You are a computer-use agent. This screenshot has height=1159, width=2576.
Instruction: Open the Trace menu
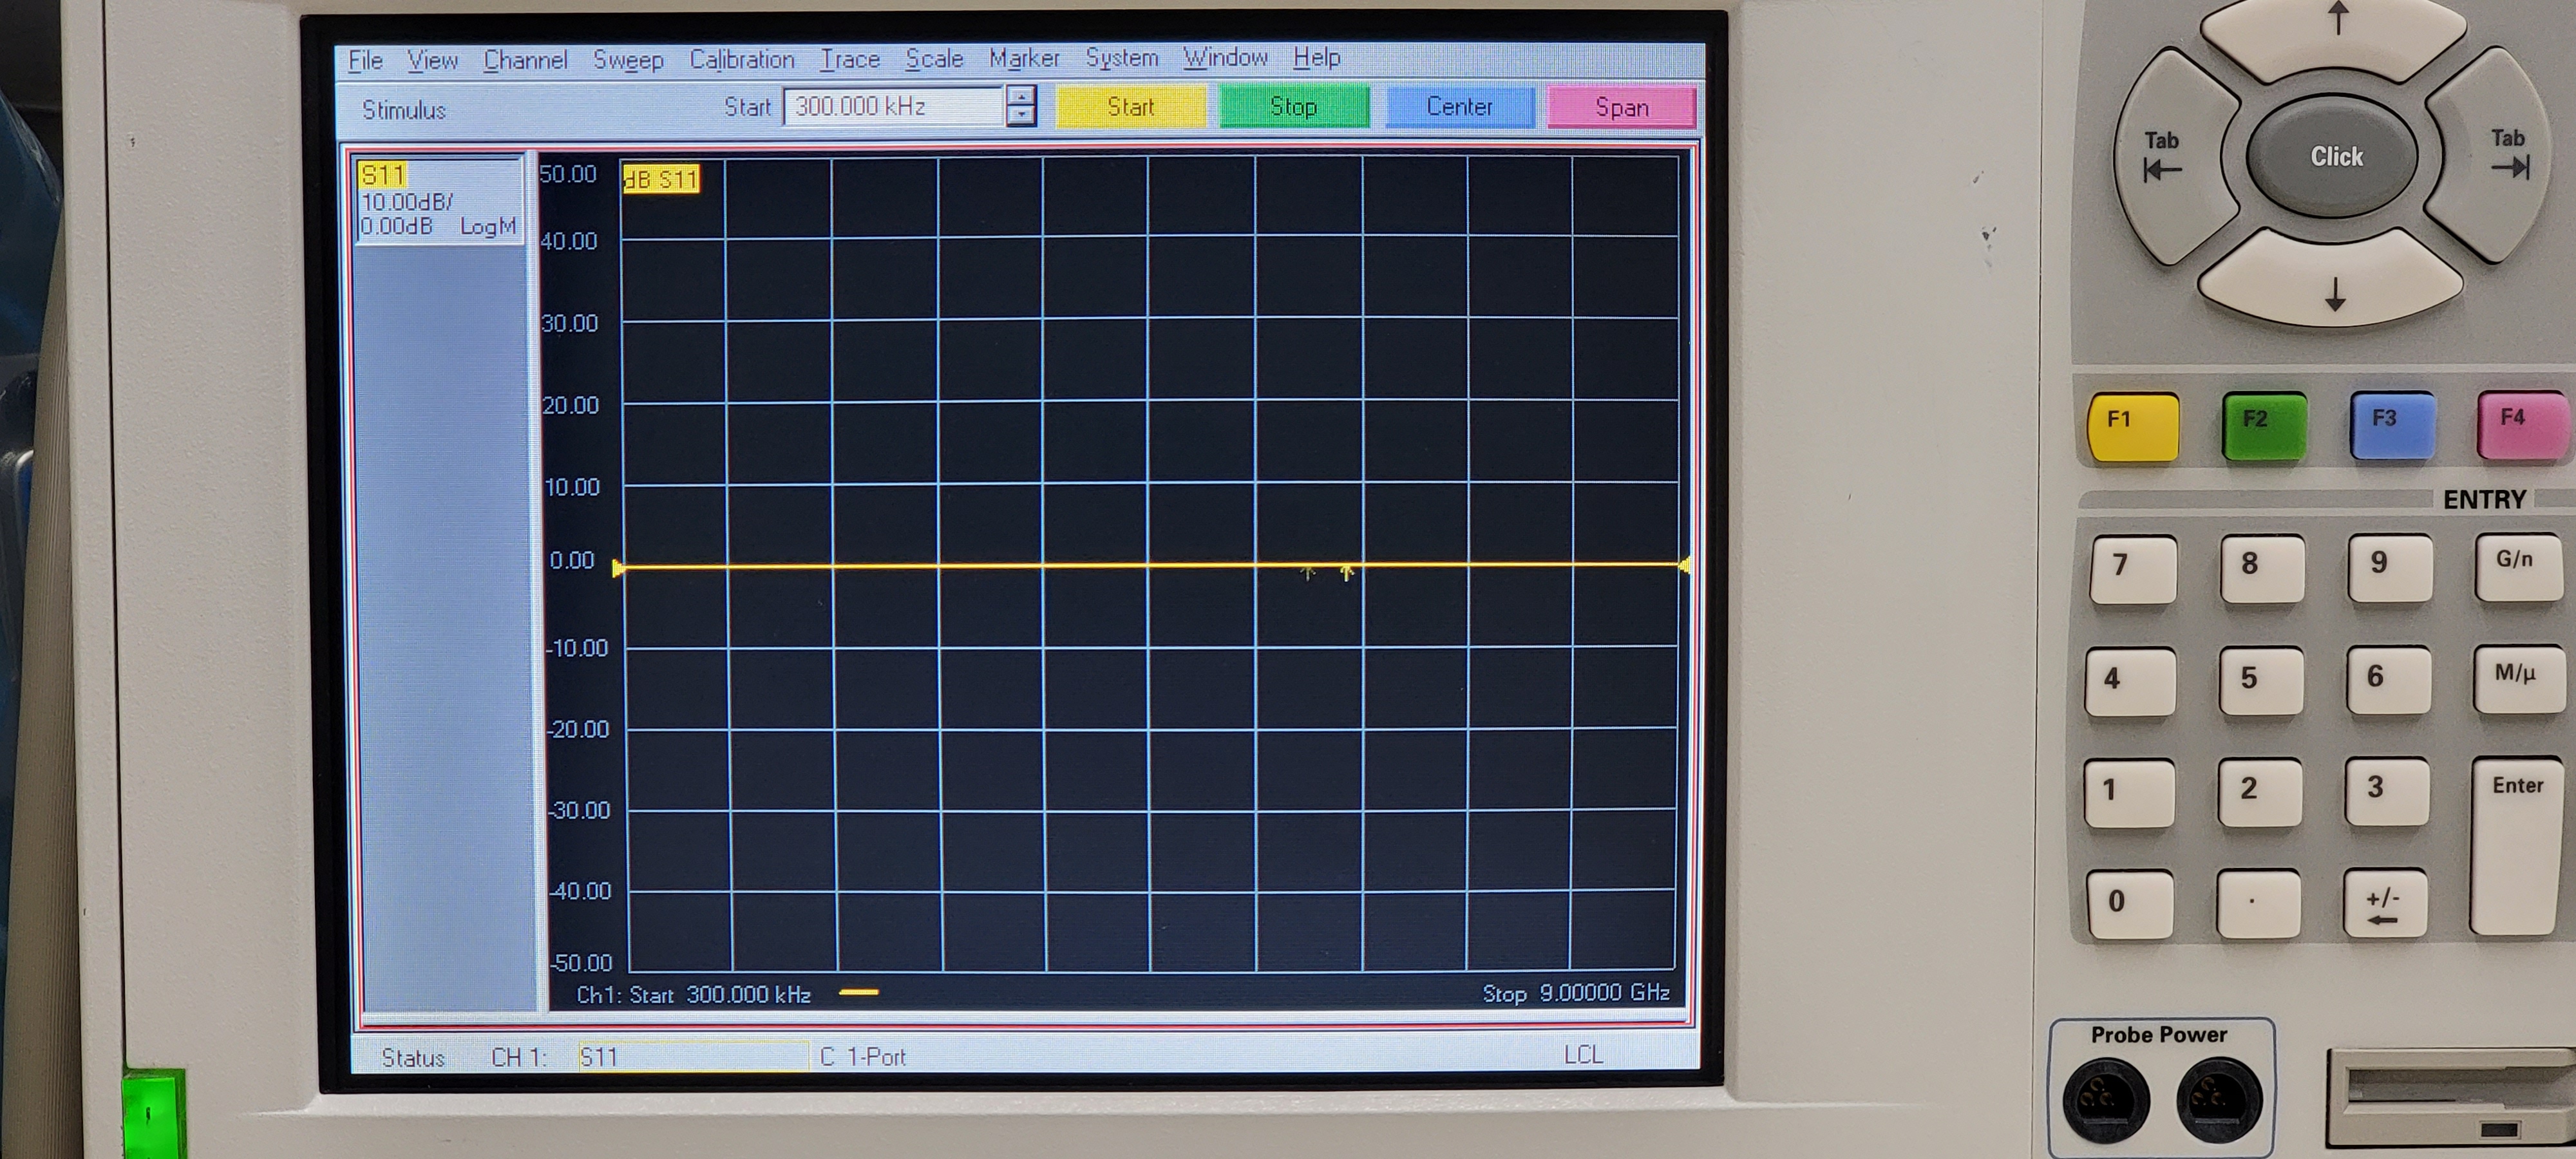pos(849,59)
